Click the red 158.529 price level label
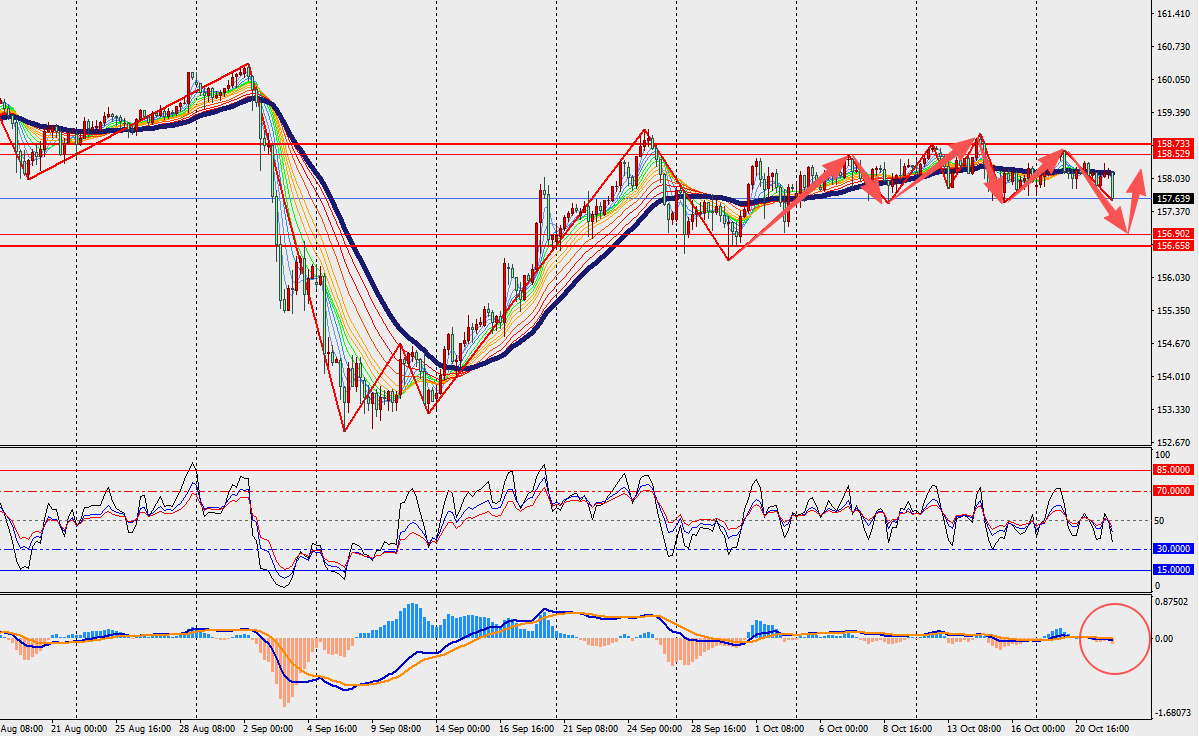 point(1174,154)
